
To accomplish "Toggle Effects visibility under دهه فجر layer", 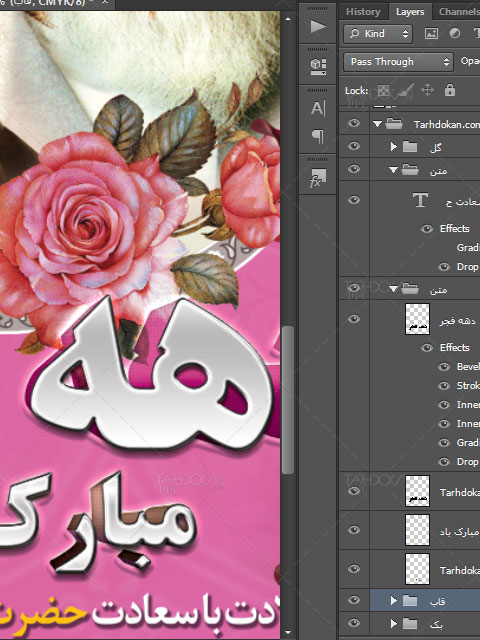I will [427, 348].
